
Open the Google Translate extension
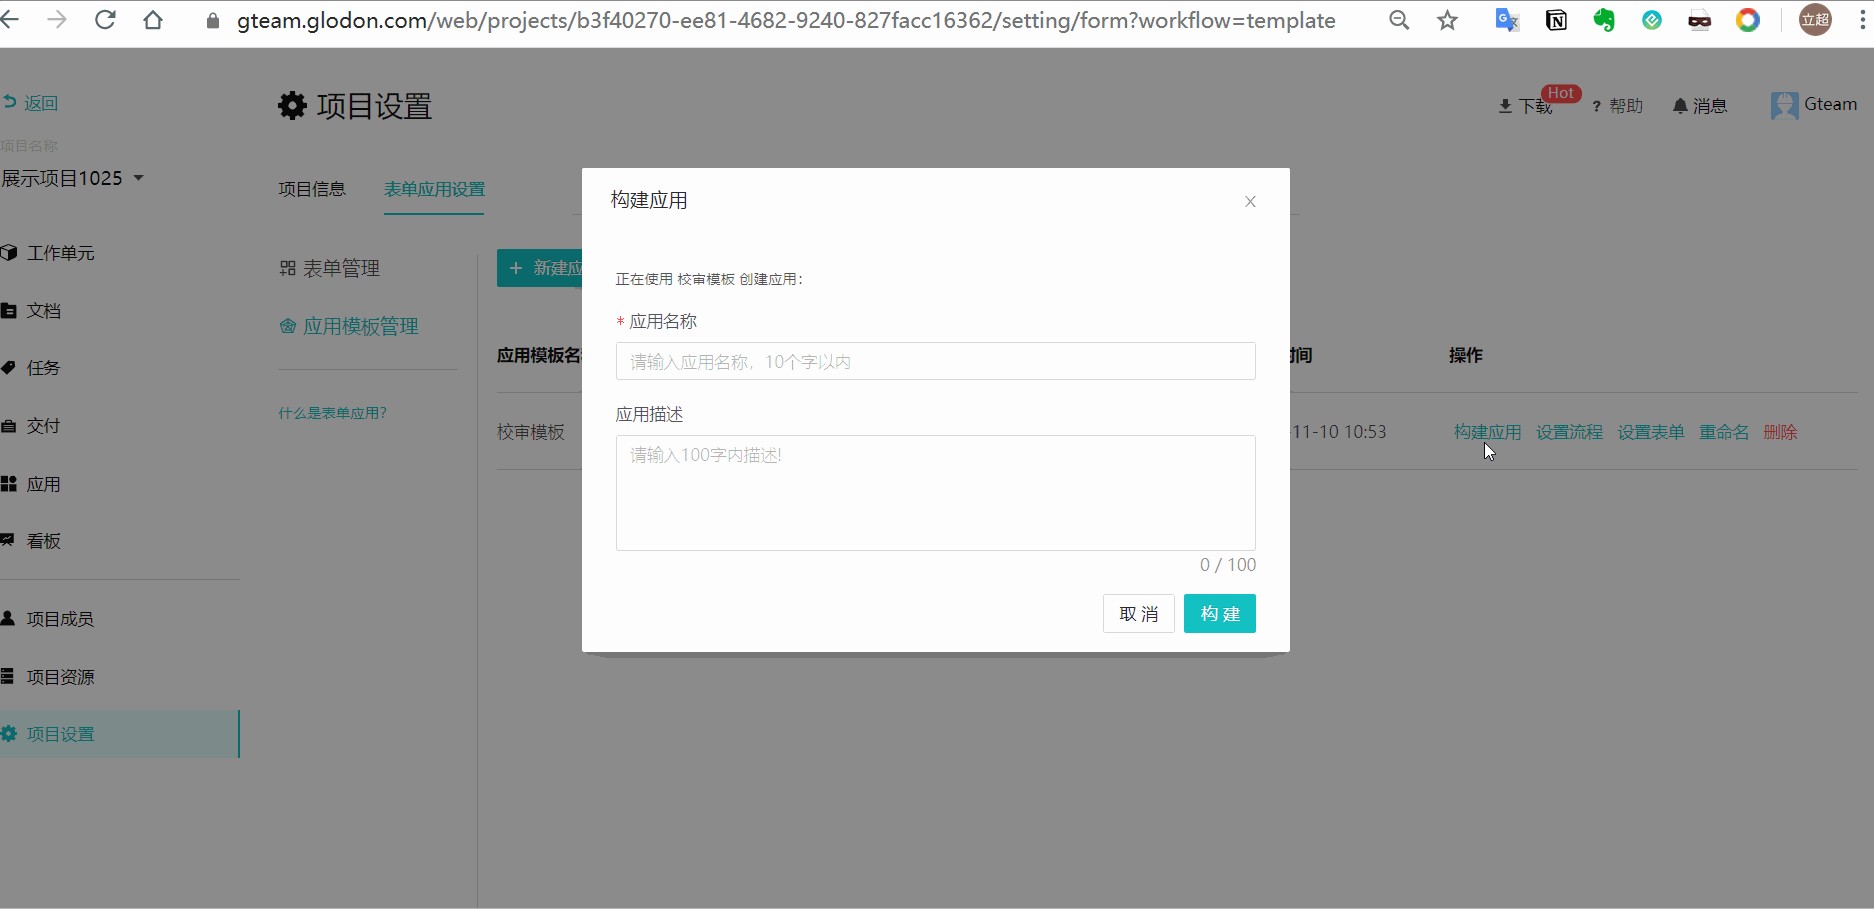(x=1507, y=20)
